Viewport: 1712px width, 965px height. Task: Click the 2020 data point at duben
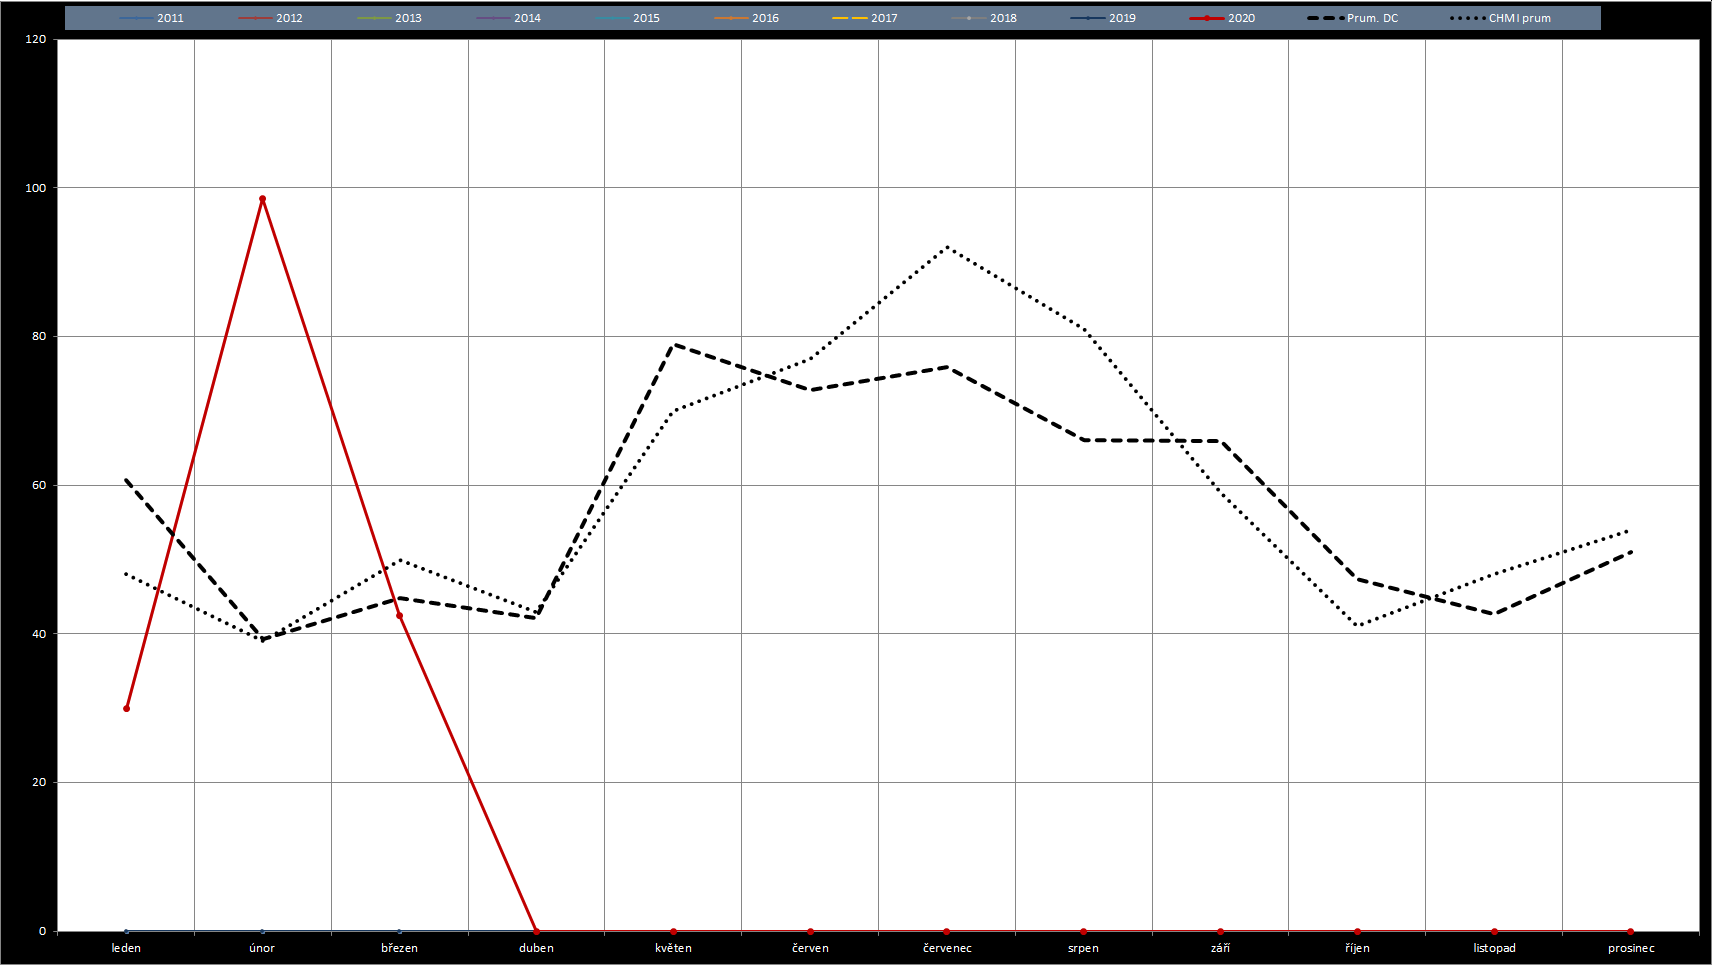coord(536,931)
